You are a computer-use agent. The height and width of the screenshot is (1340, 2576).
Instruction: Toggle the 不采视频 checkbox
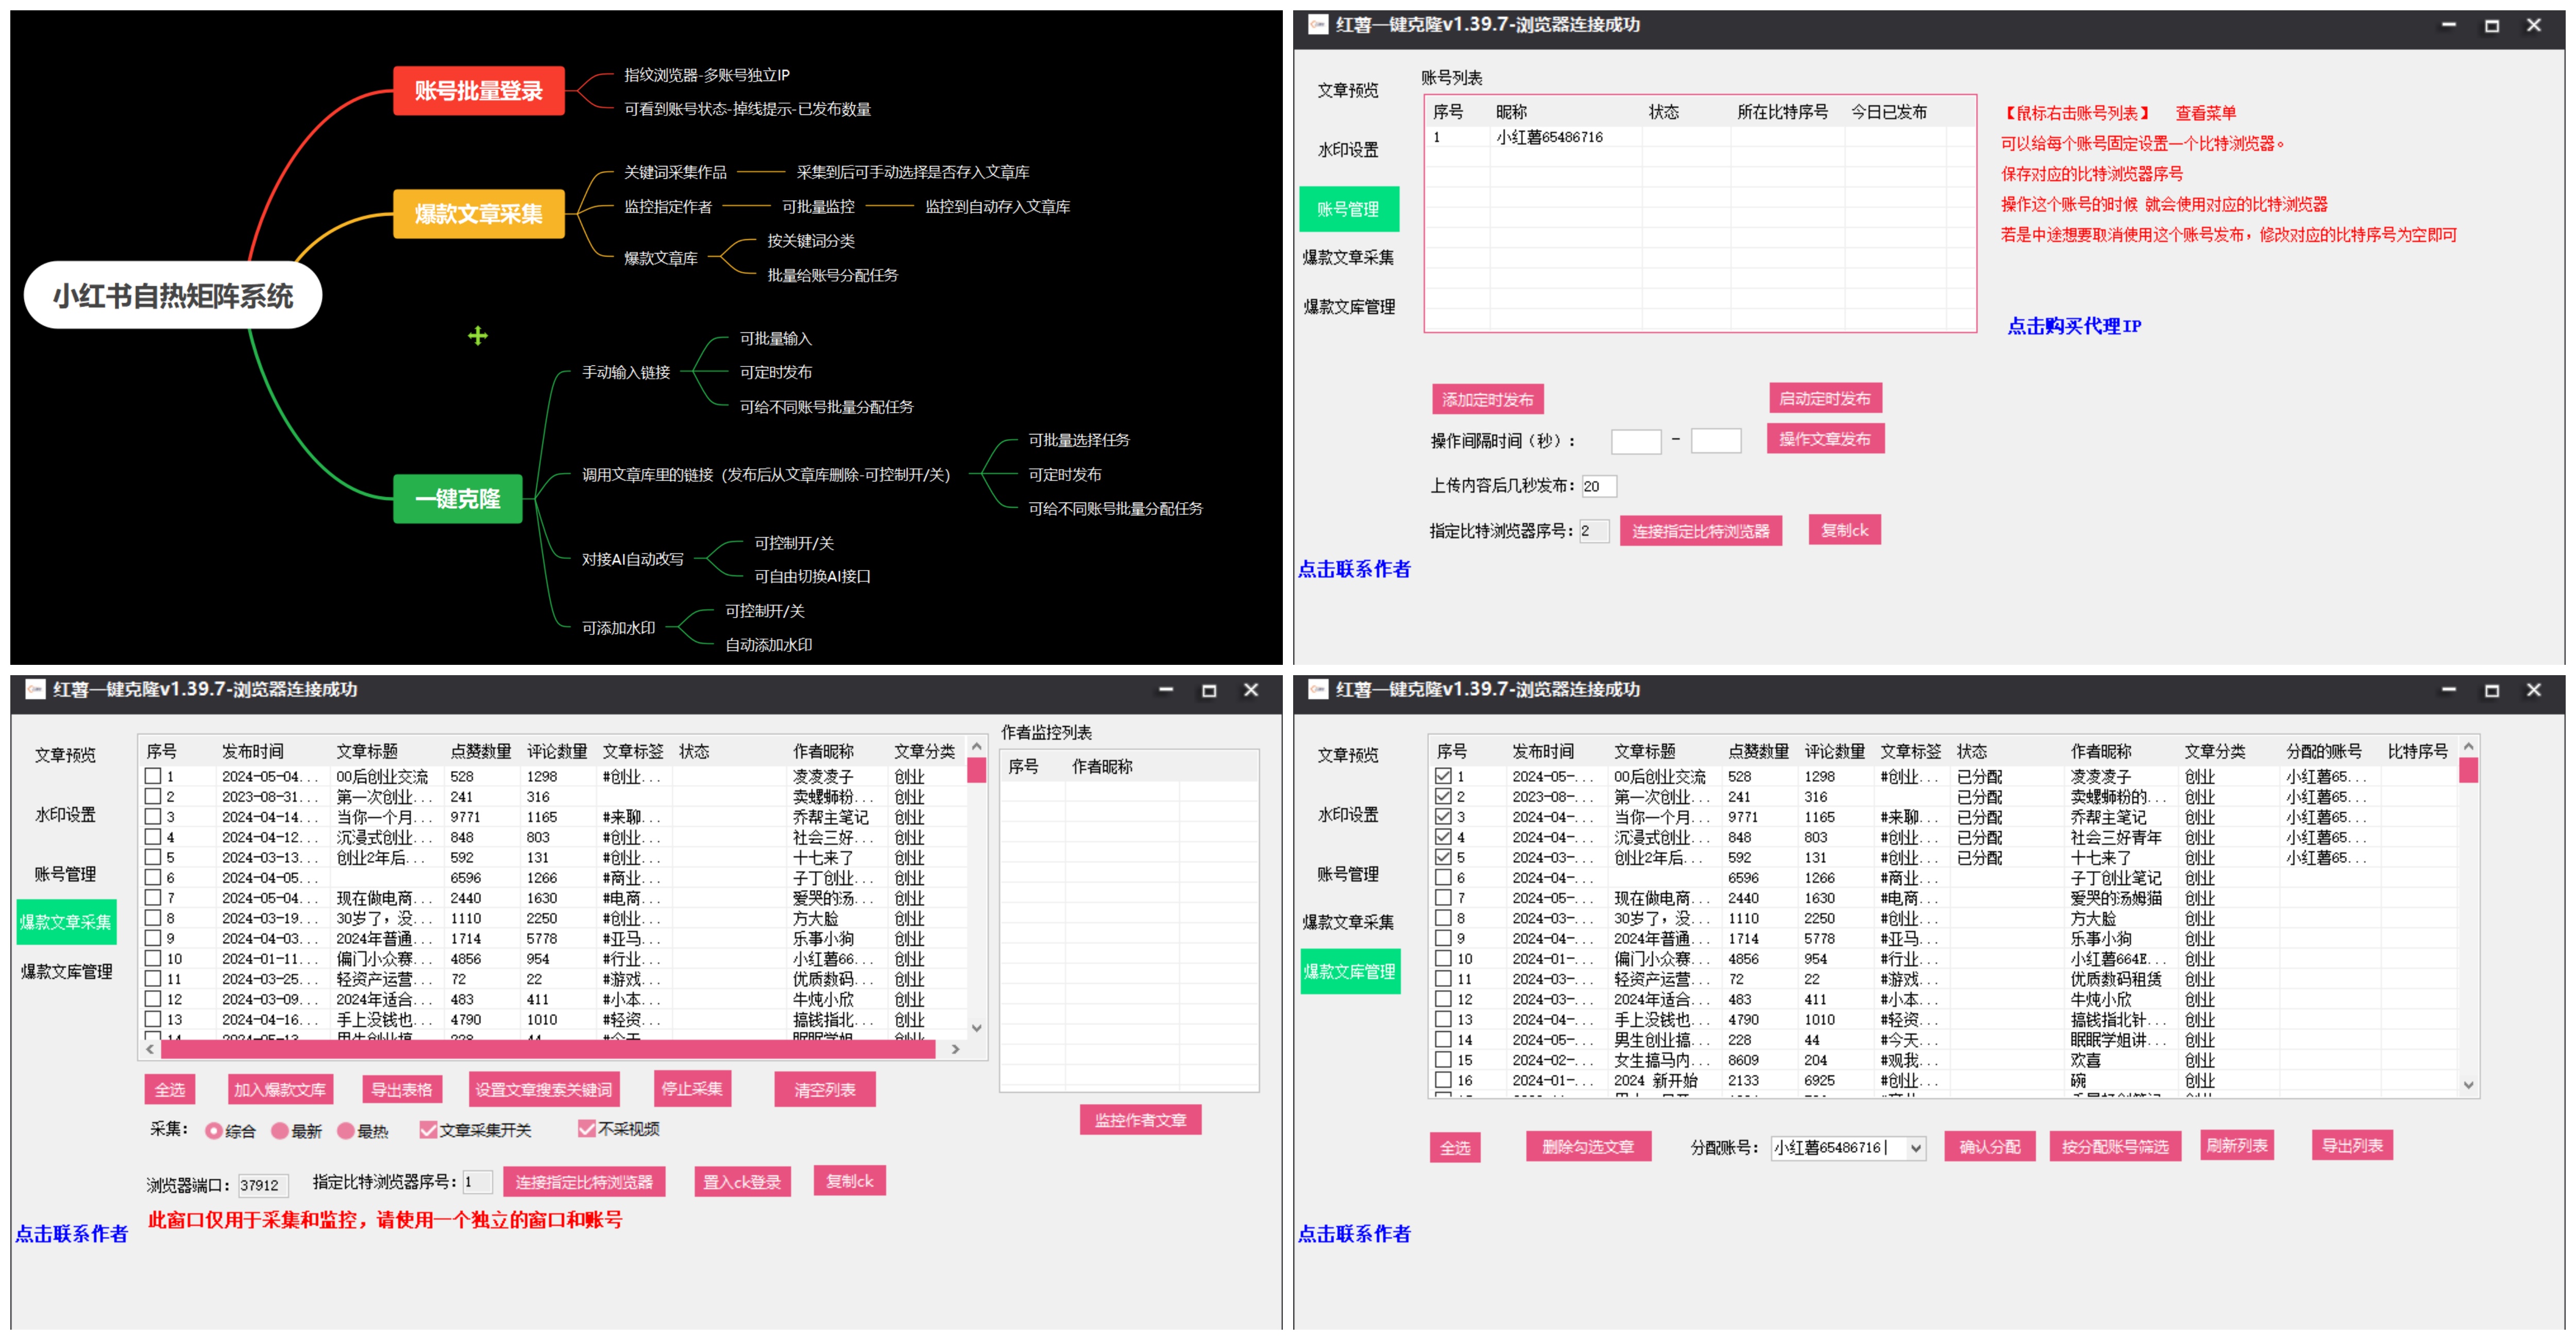pyautogui.click(x=587, y=1129)
